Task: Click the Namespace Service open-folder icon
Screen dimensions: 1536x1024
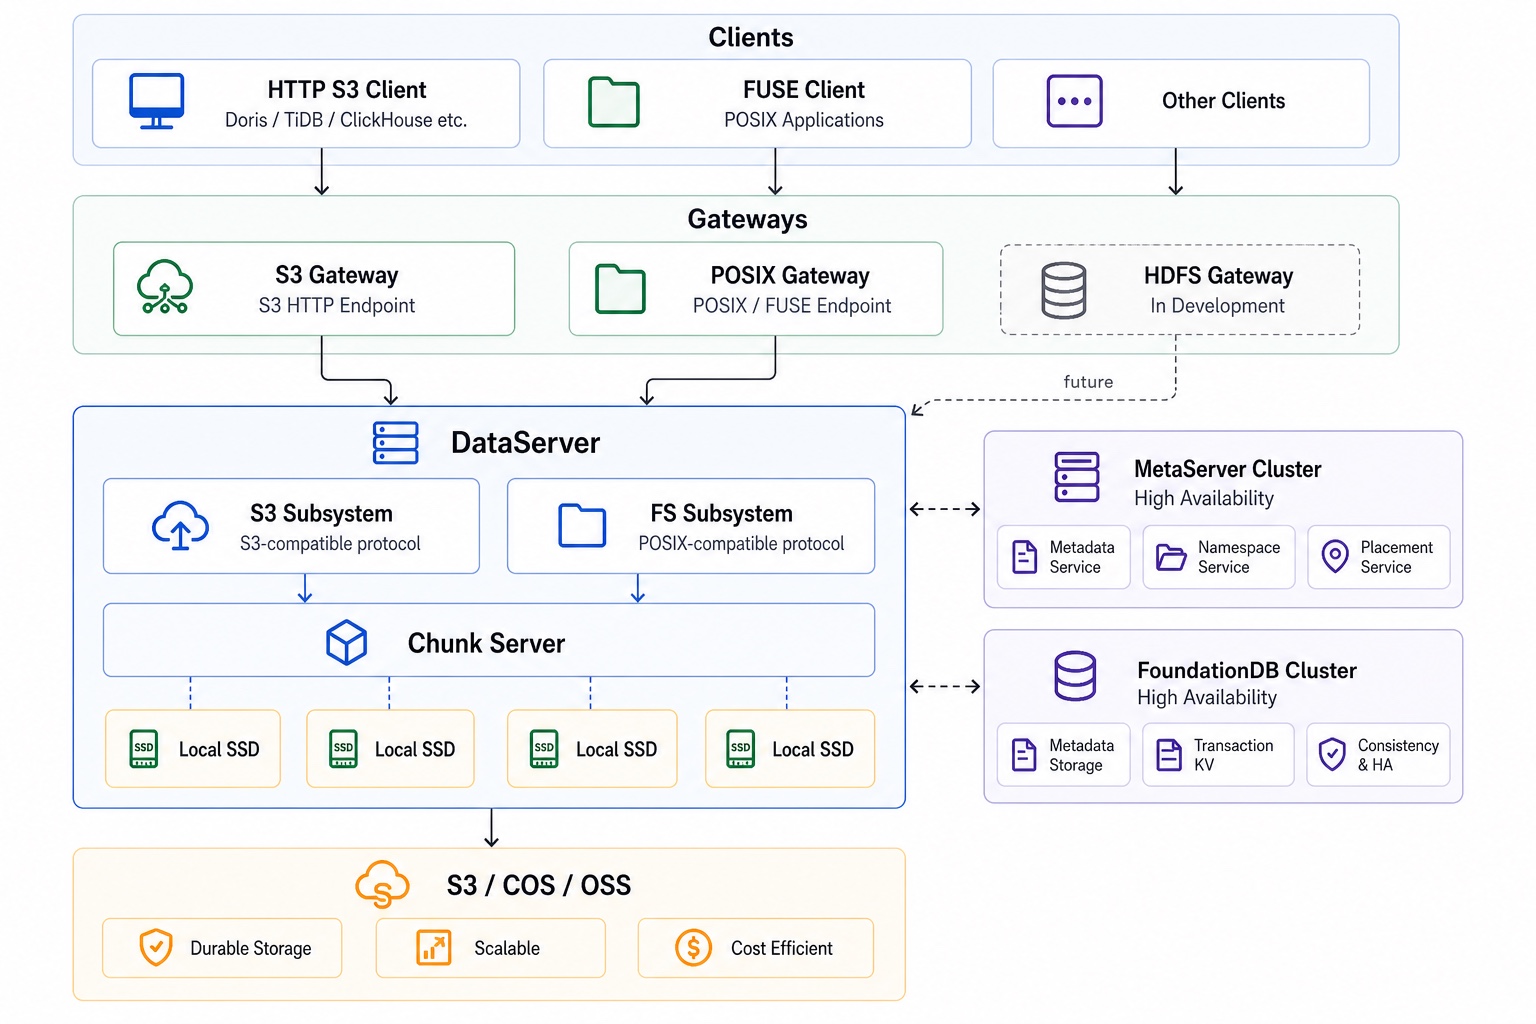Action: point(1171,556)
